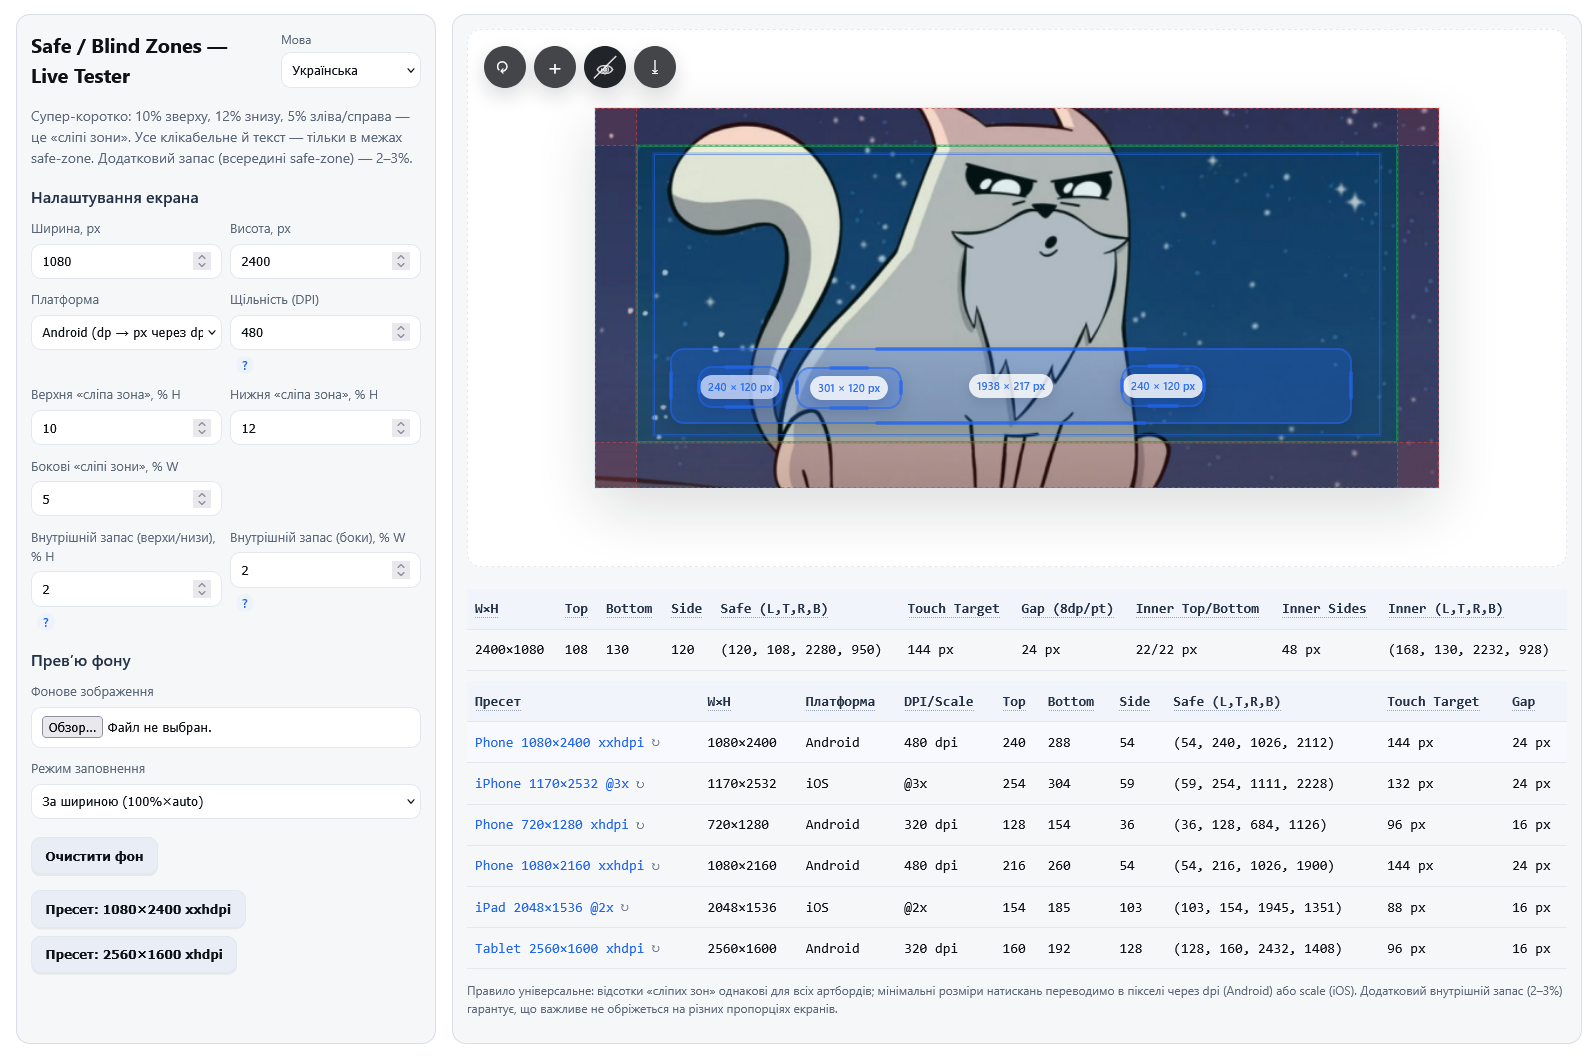The image size is (1582, 1060).
Task: Toggle the crossed-eye overlay visibility button
Action: tap(604, 68)
